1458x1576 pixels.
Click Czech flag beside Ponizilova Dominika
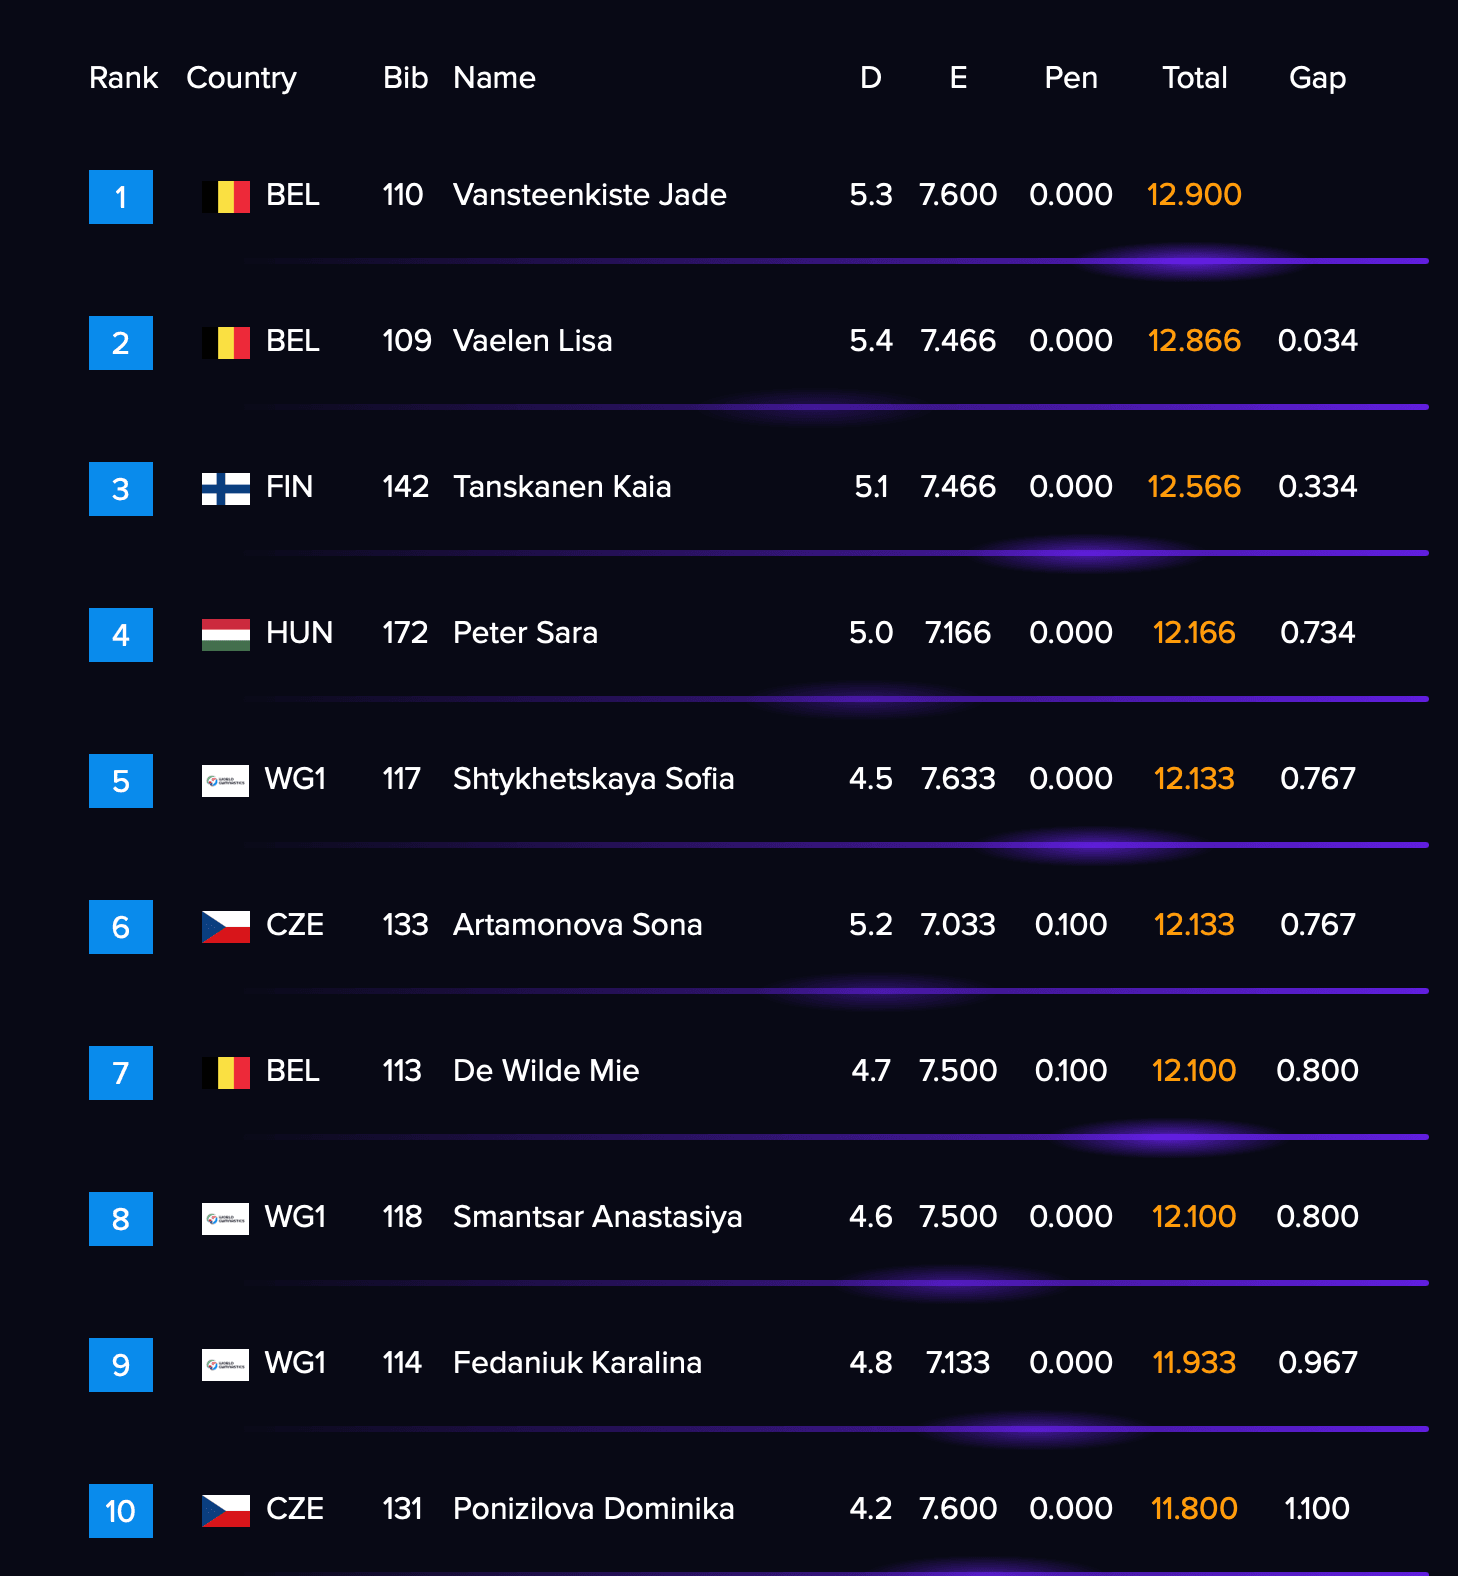pyautogui.click(x=225, y=1510)
